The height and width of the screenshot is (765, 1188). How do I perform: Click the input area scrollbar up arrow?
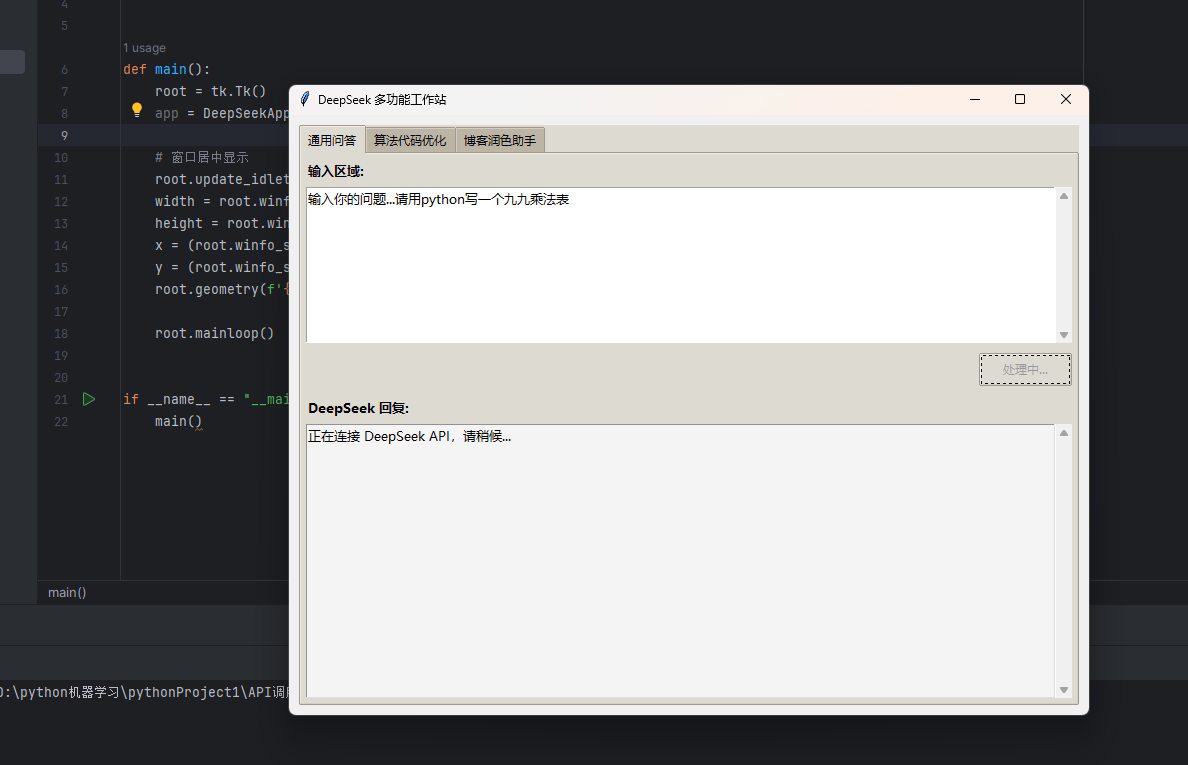tap(1064, 196)
